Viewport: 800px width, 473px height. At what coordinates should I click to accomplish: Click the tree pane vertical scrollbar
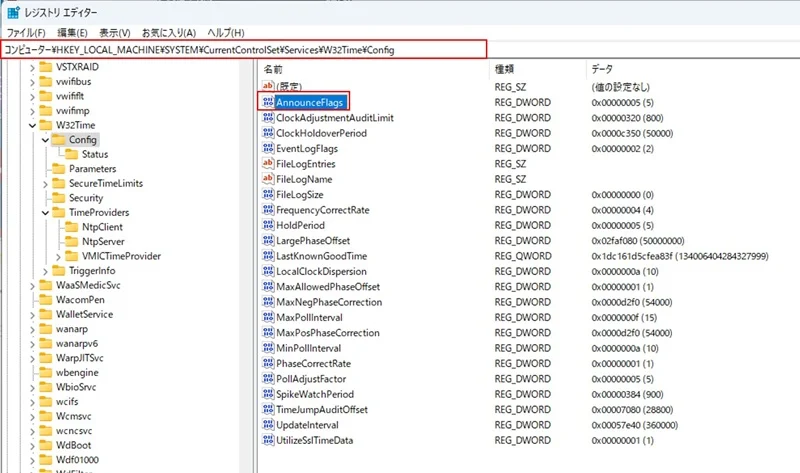pos(246,265)
